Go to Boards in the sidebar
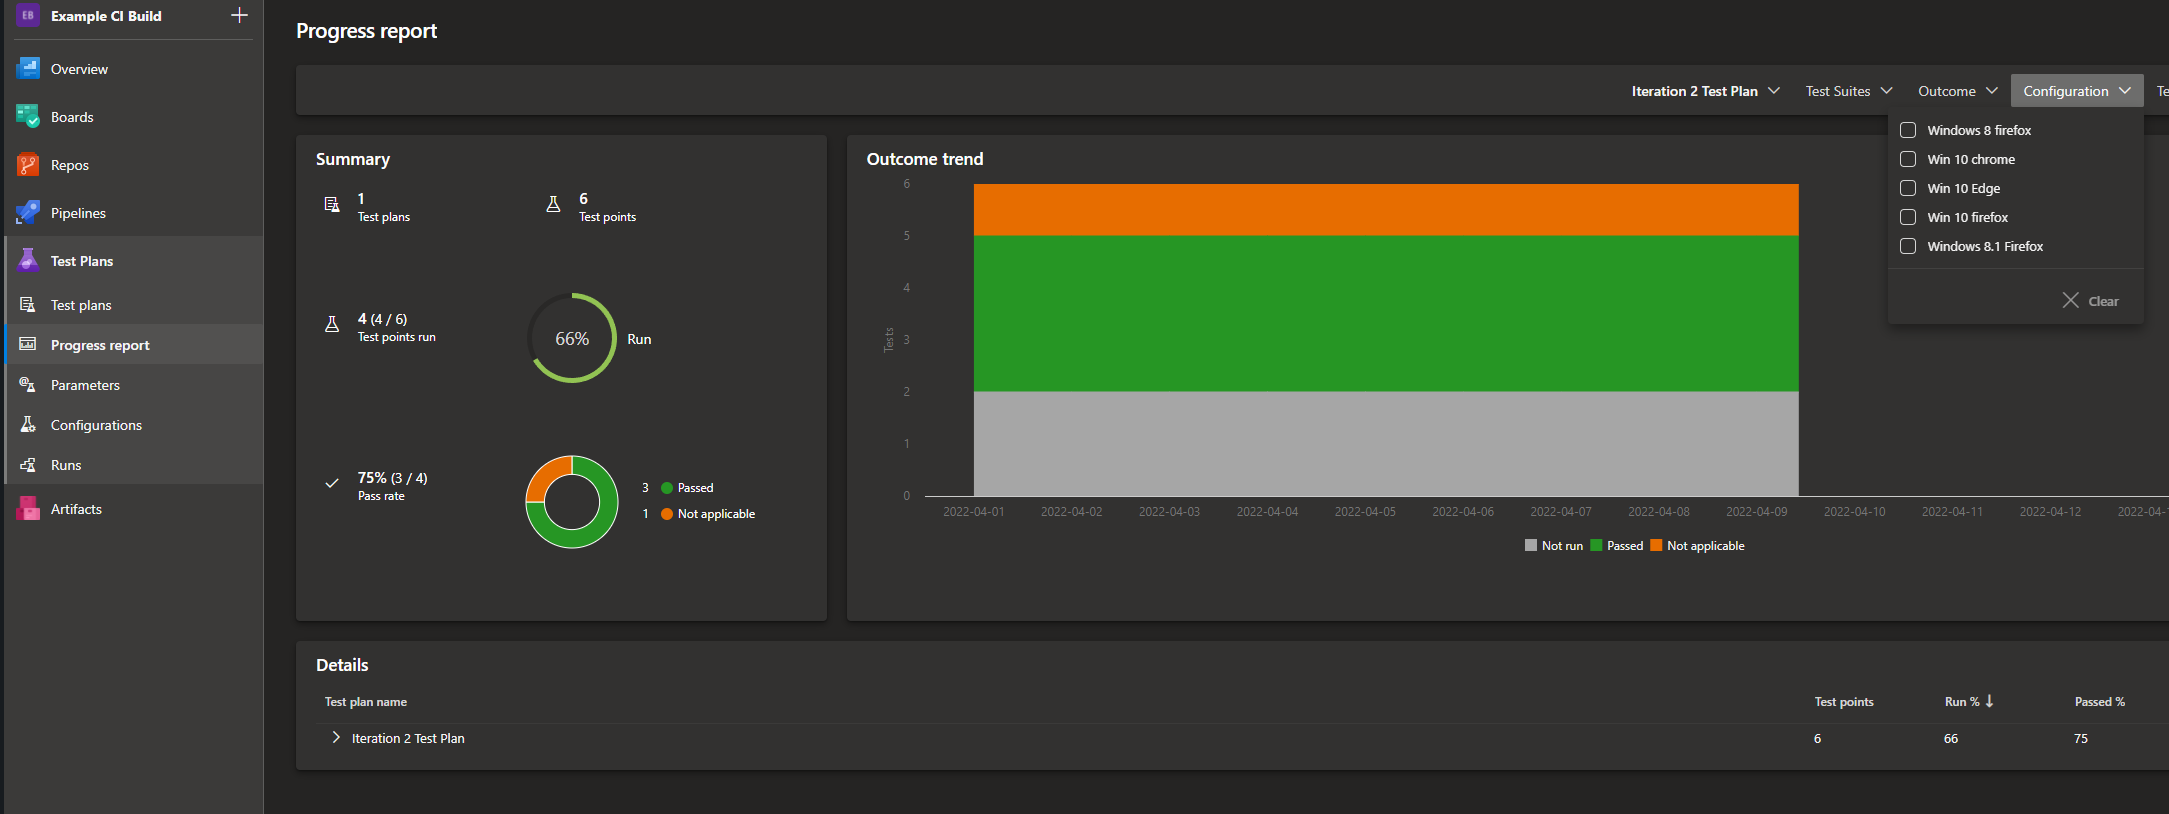2169x814 pixels. 72,117
